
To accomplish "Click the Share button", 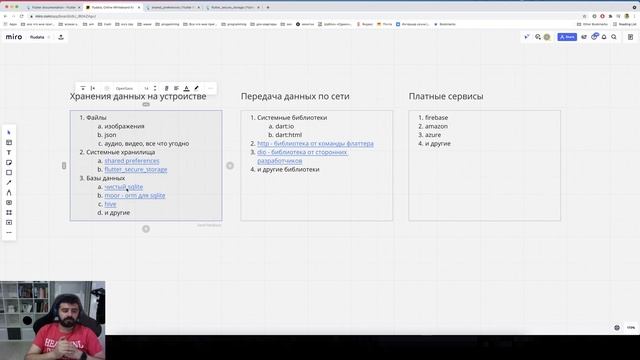I will (x=567, y=37).
